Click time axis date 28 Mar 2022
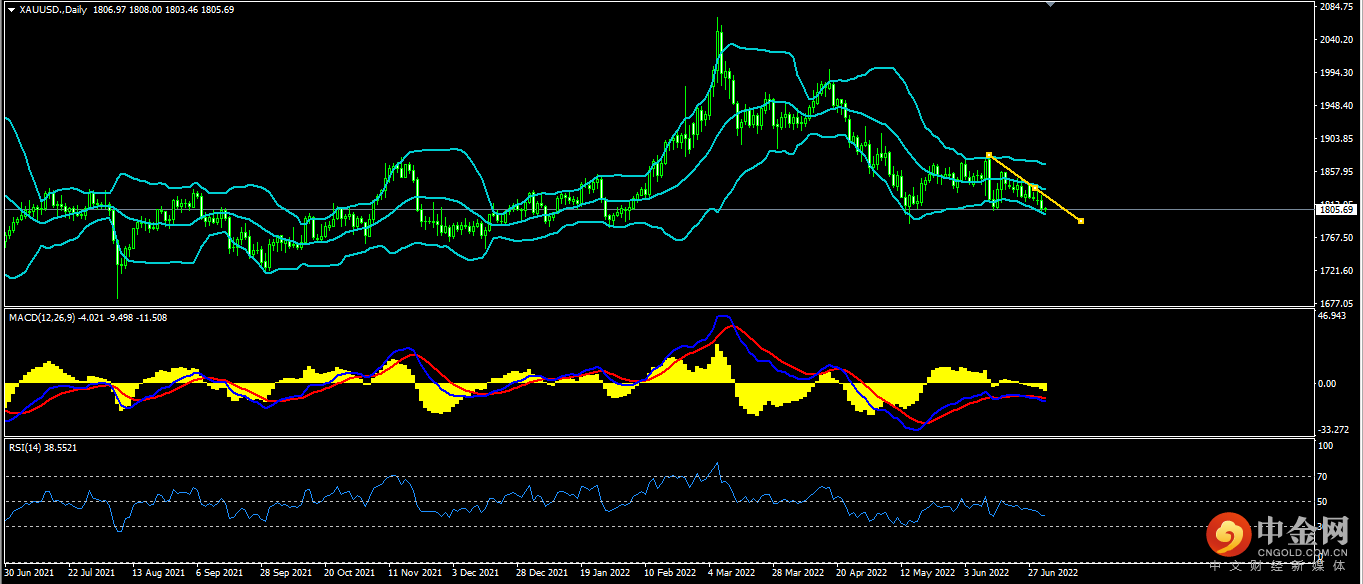Screen dimensions: 1363x584 point(798,574)
